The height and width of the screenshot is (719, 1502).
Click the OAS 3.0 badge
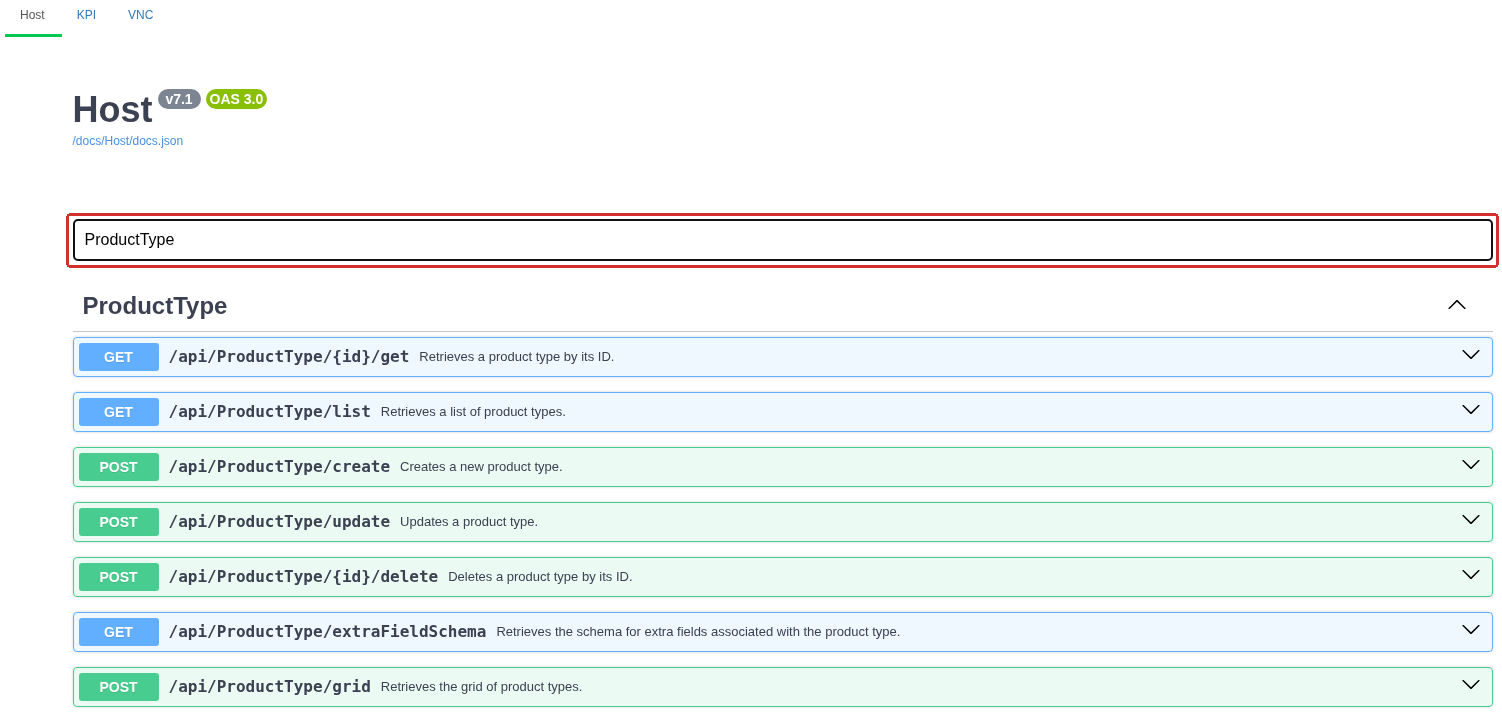tap(236, 99)
